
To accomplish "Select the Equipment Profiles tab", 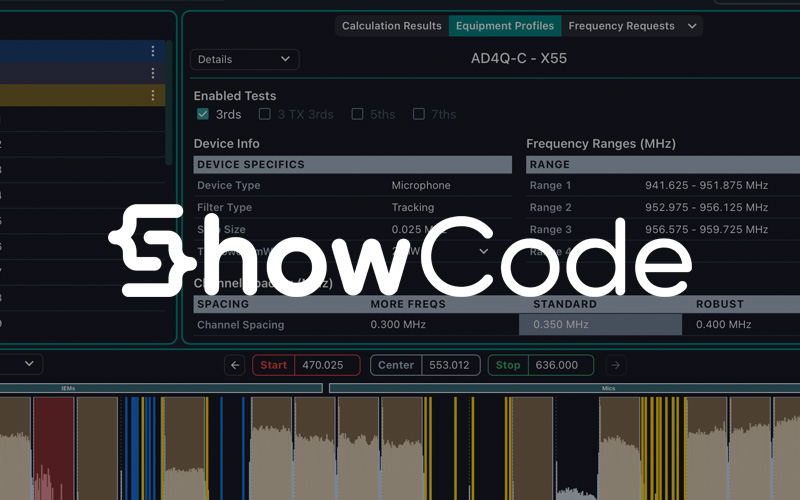I will tap(505, 26).
